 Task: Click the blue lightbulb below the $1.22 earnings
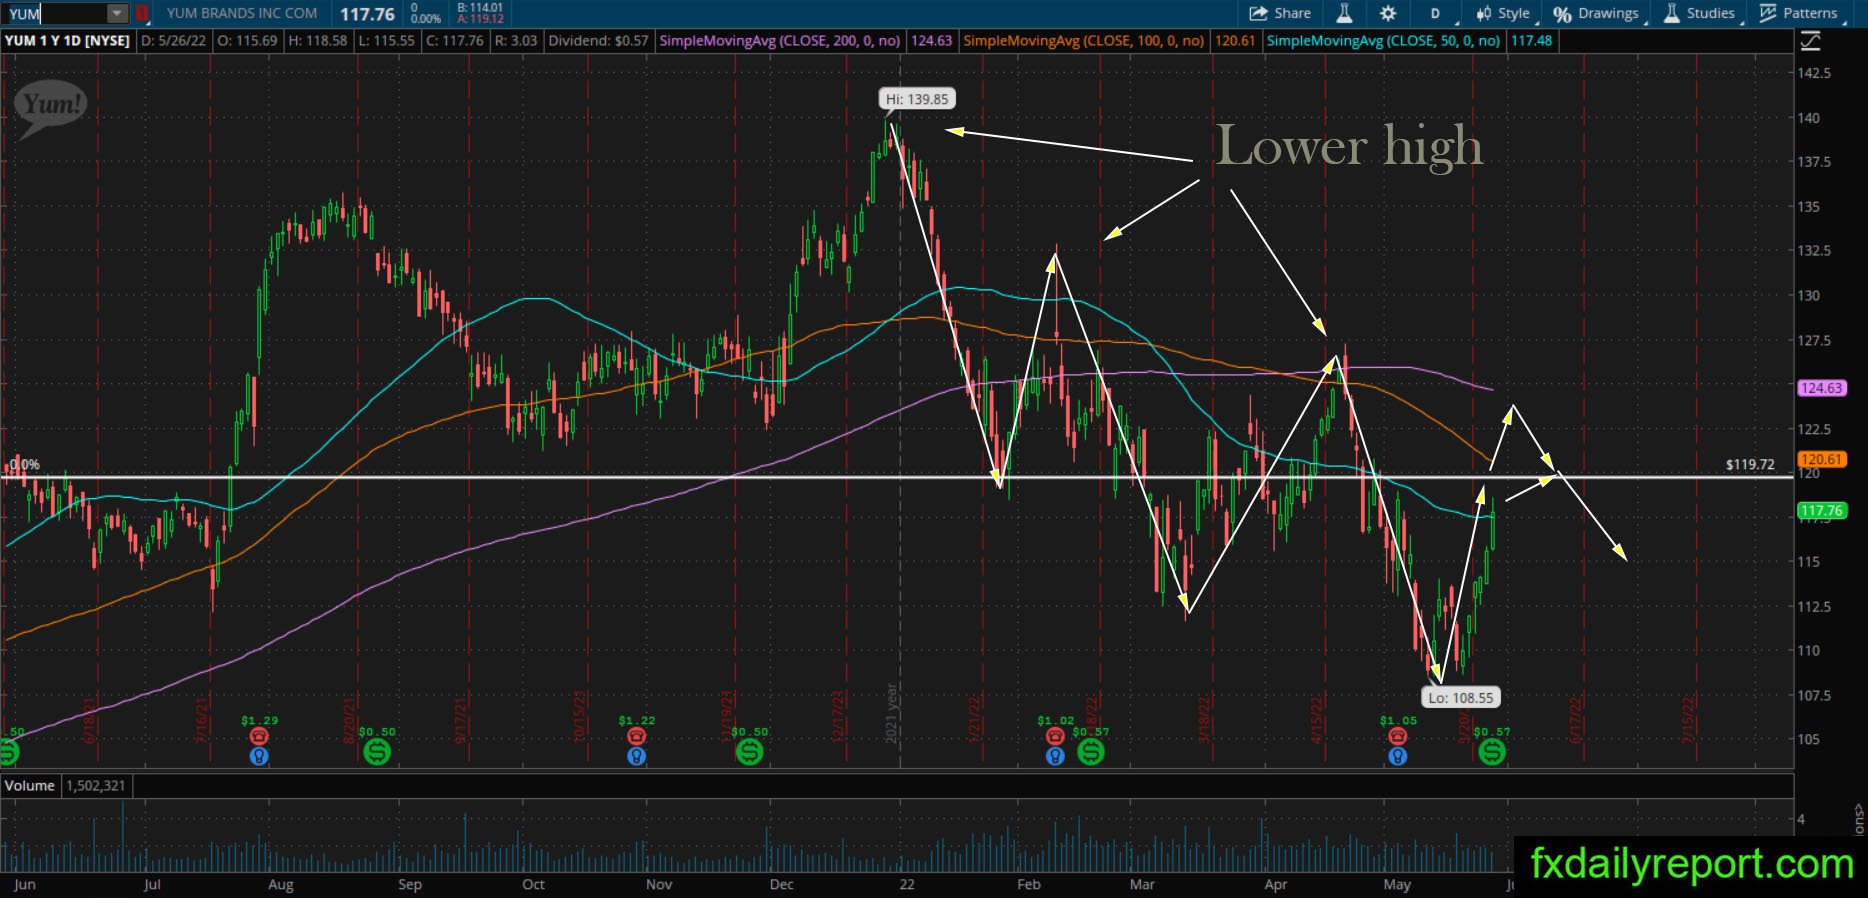coord(637,756)
